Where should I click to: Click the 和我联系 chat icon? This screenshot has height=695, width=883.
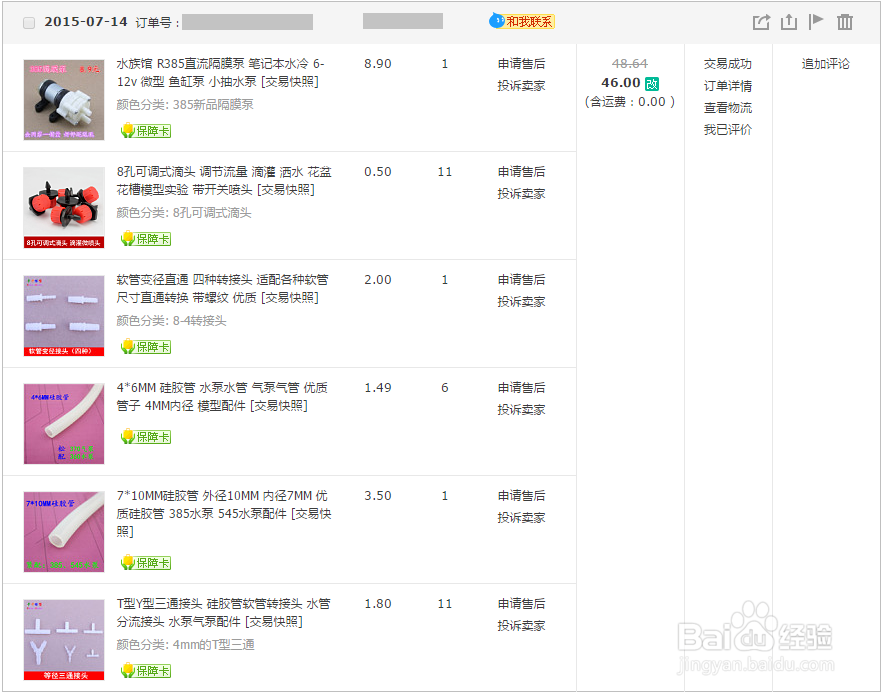coord(522,21)
